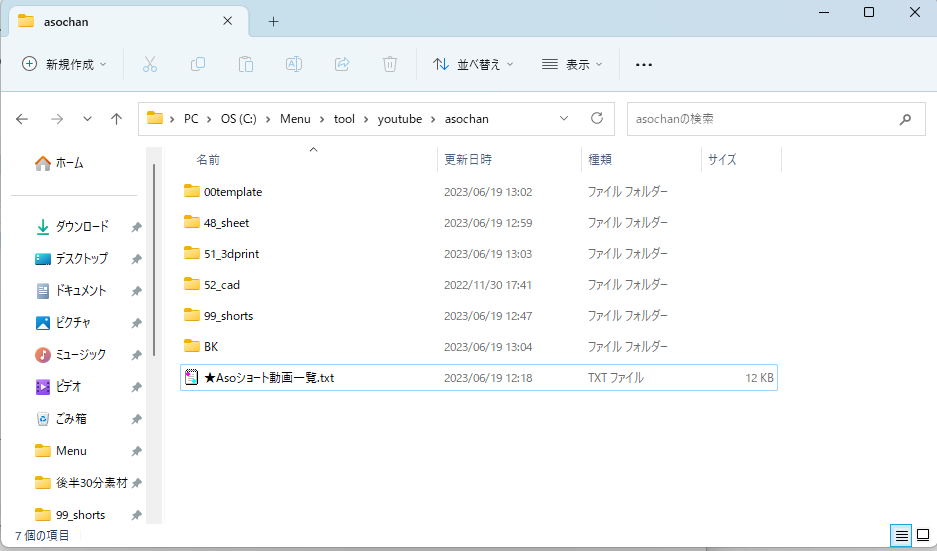Open the 表示 view dropdown

(x=572, y=64)
